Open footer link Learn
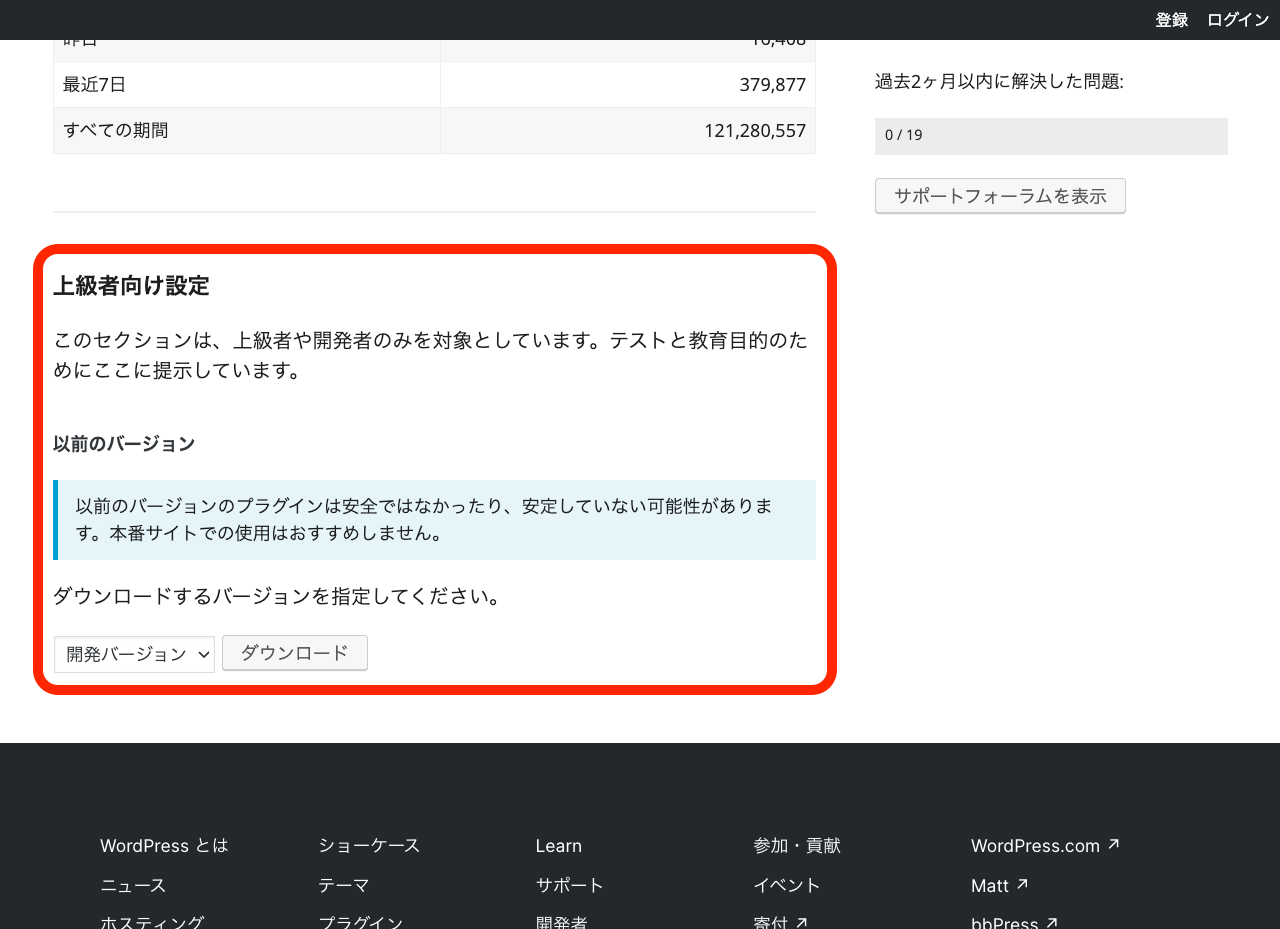 pos(558,846)
